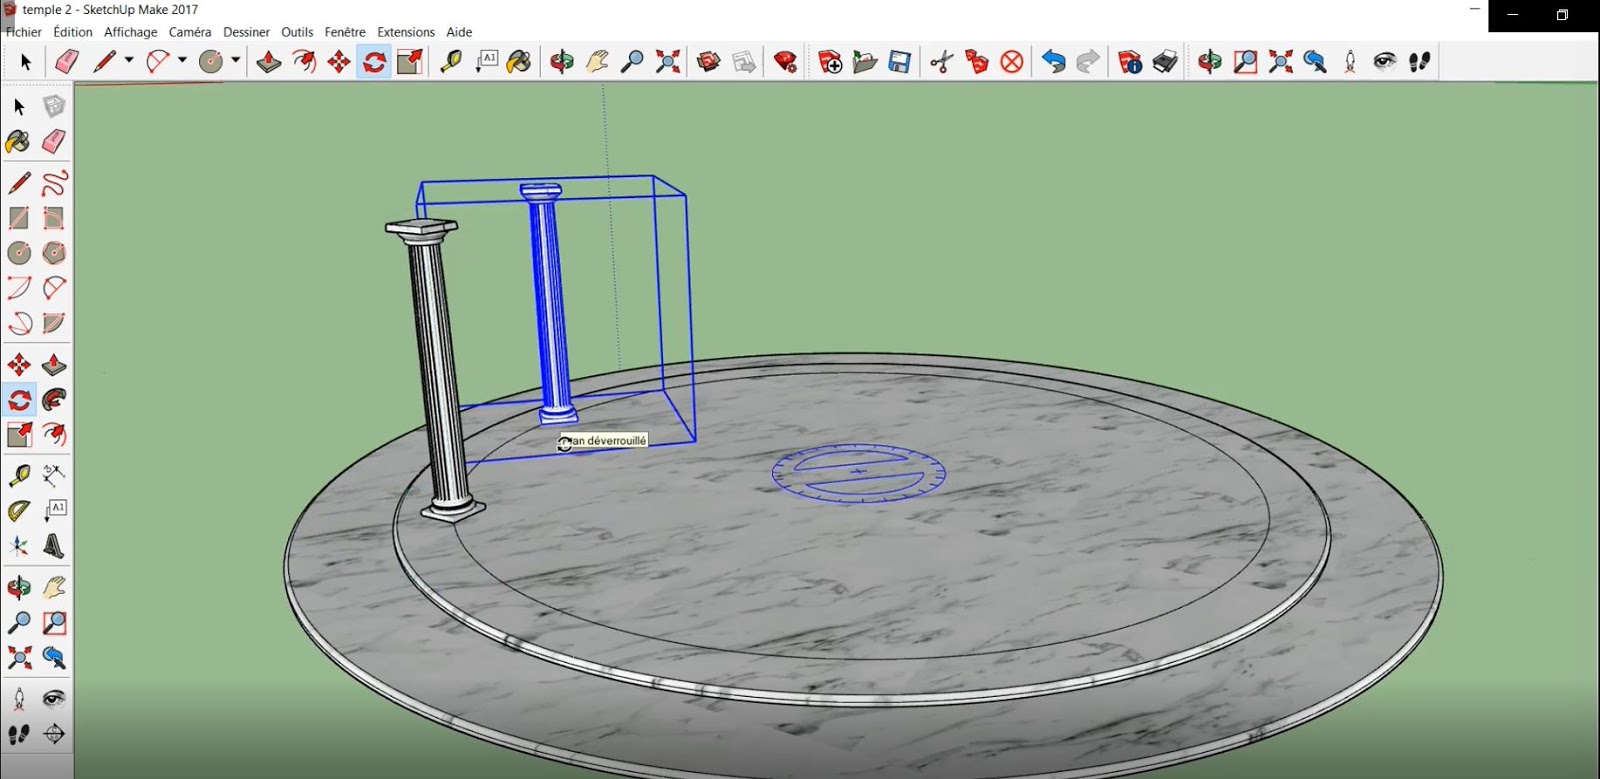Pick the Protractor tool in the left palette
The width and height of the screenshot is (1600, 779).
[x=19, y=511]
